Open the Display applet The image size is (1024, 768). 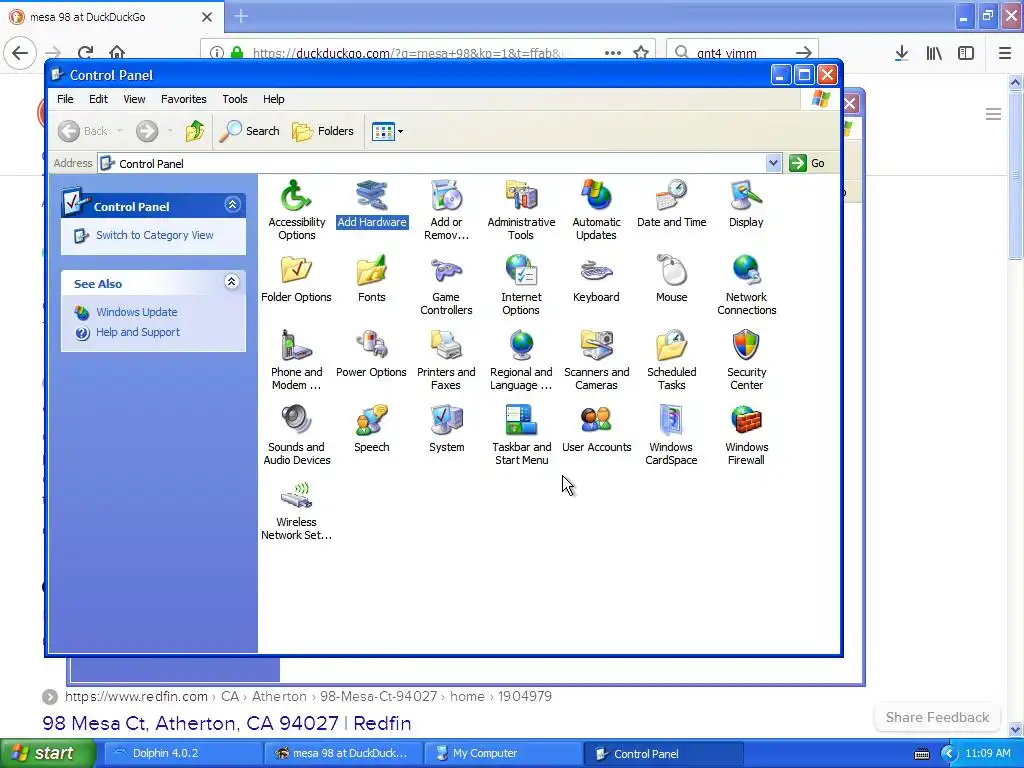tap(746, 204)
